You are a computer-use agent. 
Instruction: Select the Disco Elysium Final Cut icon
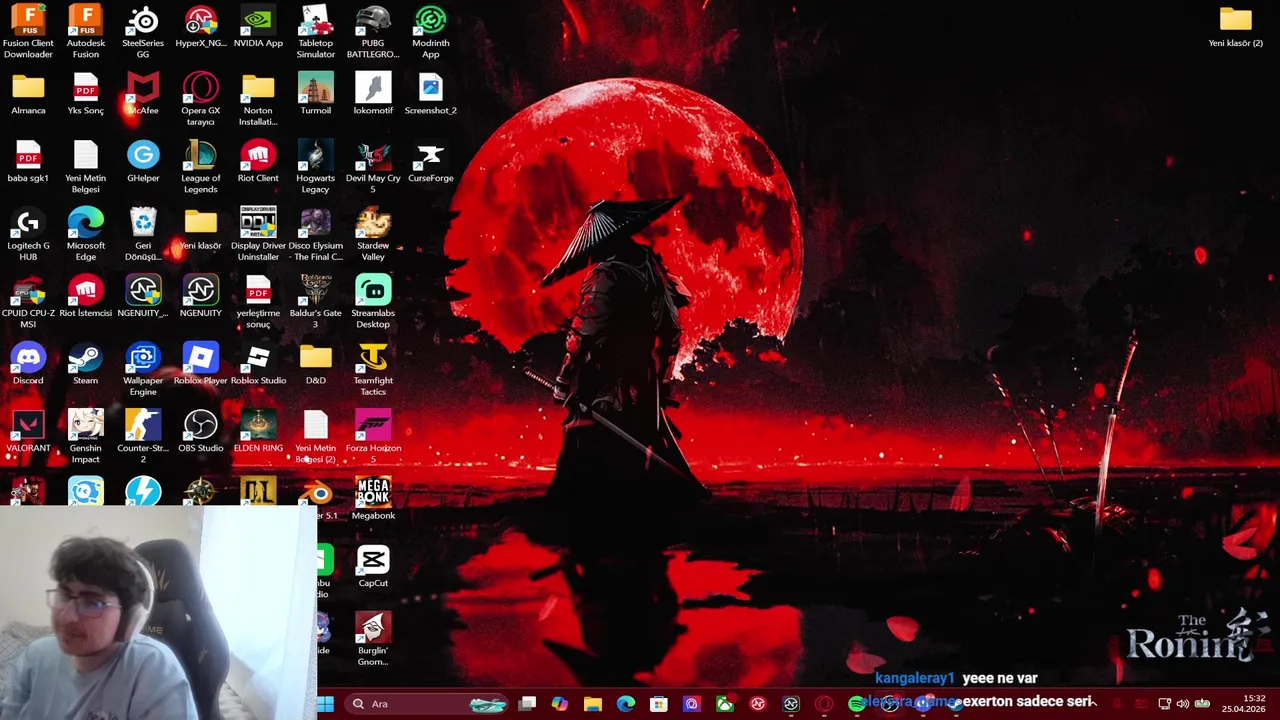[x=315, y=234]
